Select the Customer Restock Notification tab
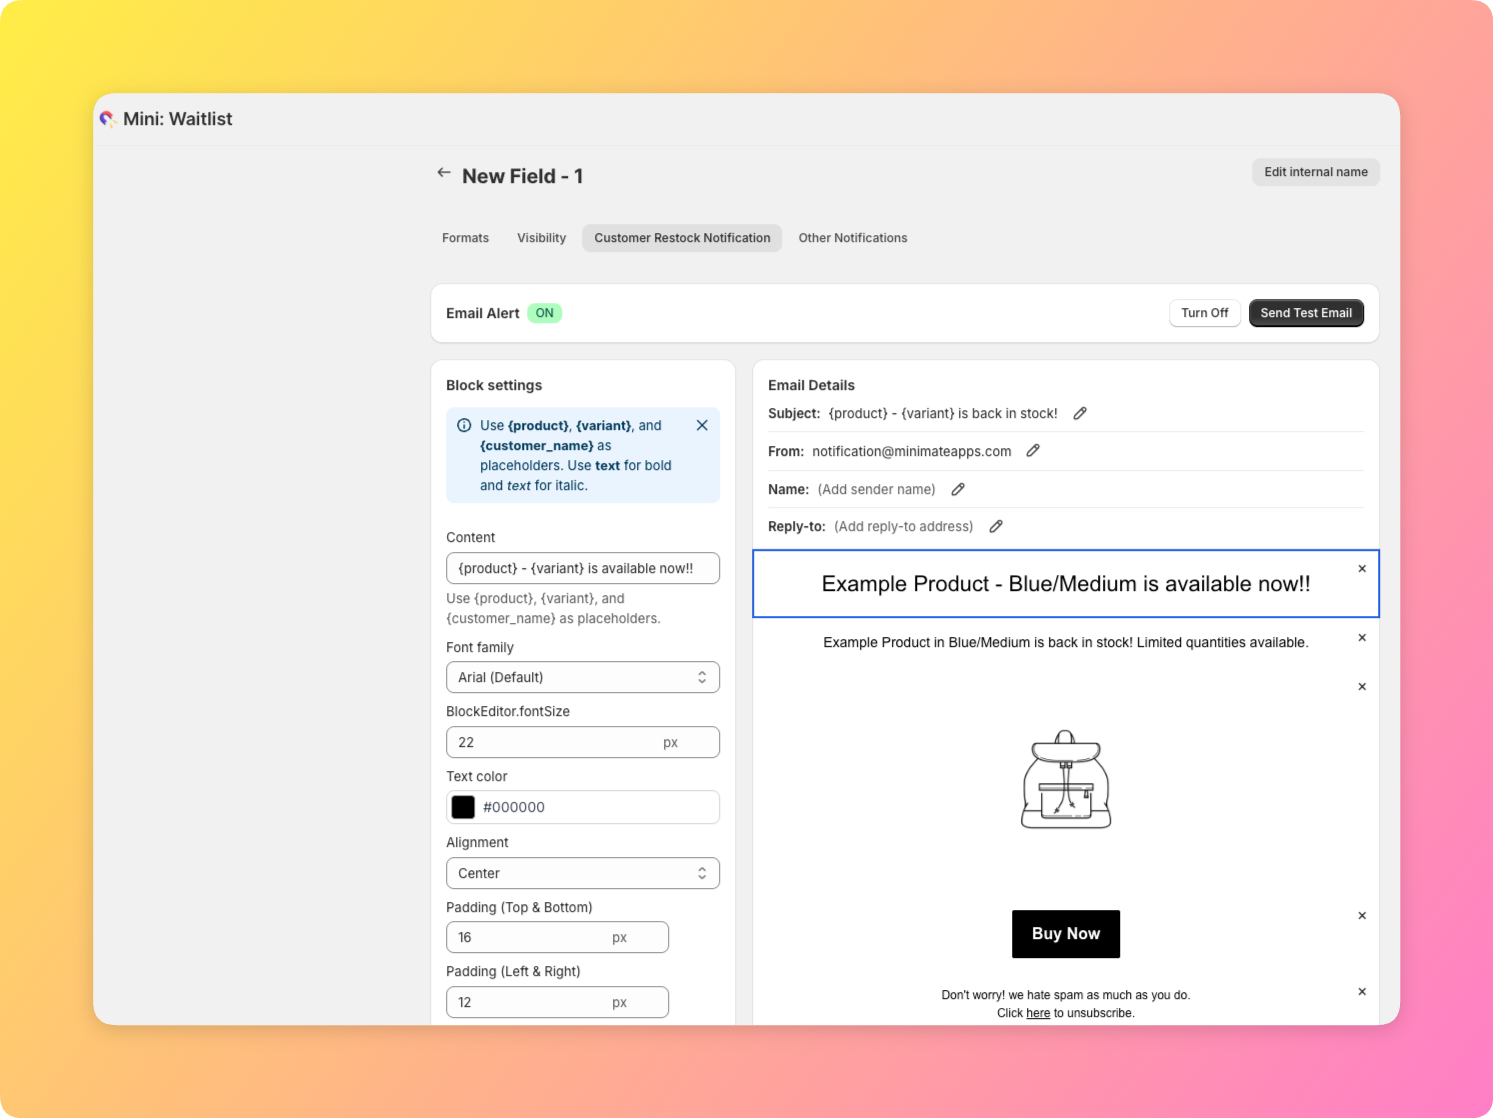The height and width of the screenshot is (1118, 1493). (682, 238)
